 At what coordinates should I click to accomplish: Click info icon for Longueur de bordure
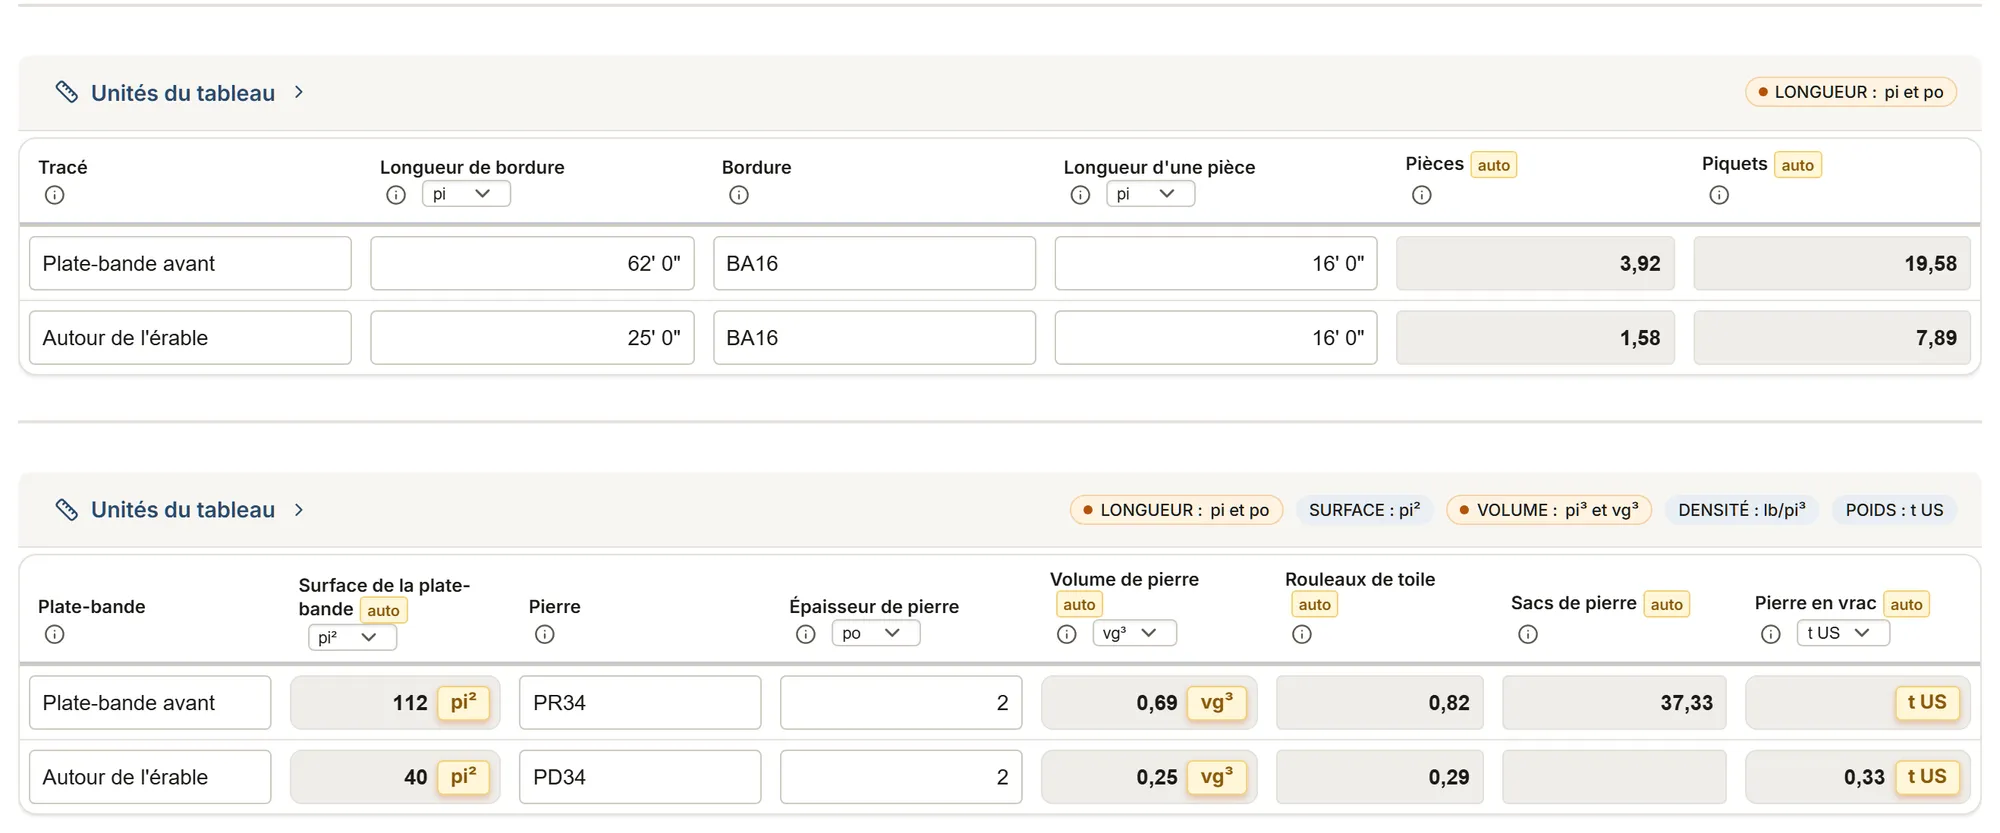pos(396,195)
